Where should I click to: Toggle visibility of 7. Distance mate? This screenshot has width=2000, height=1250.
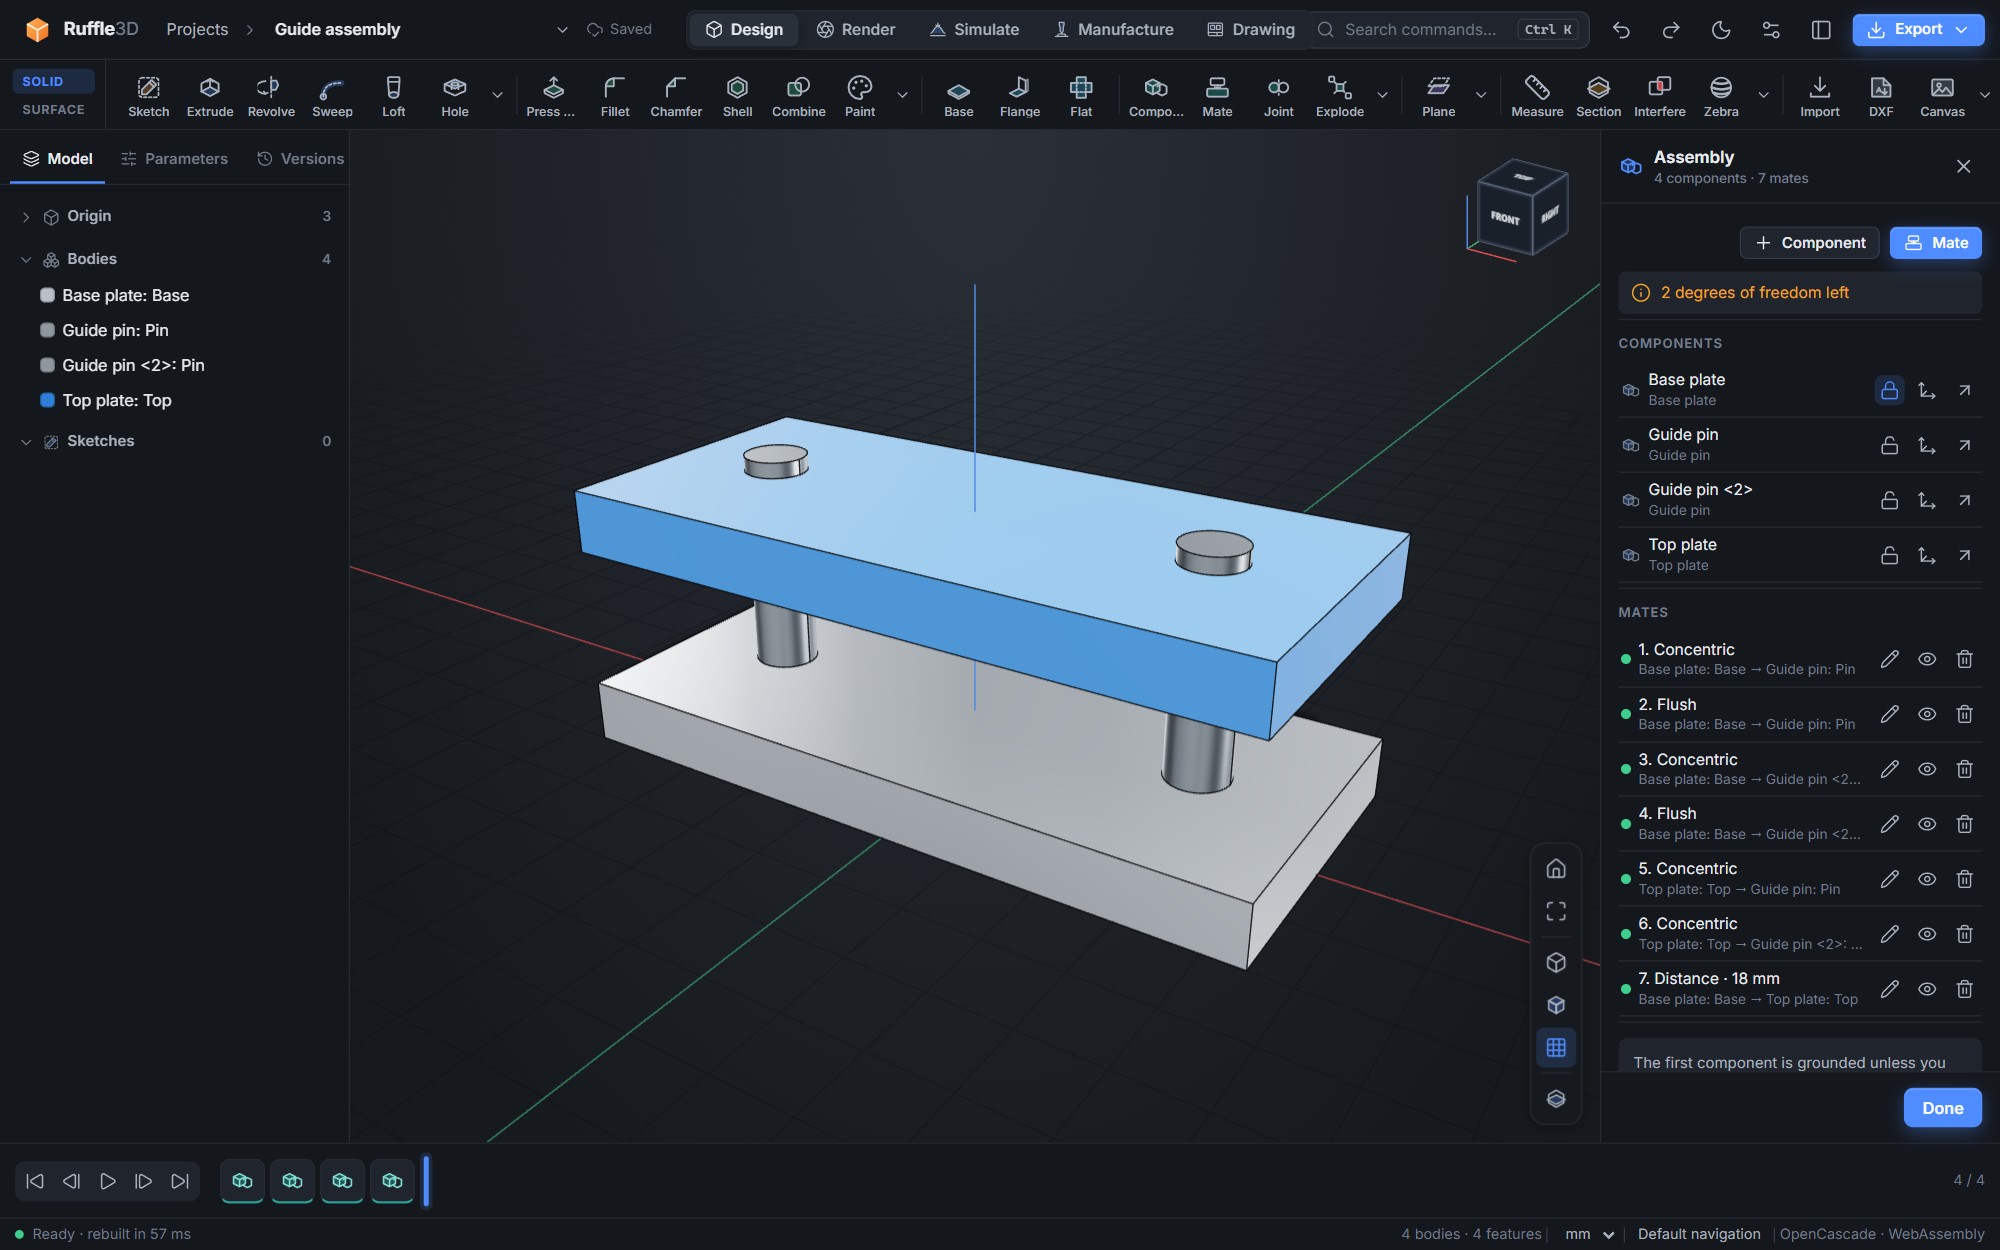[1927, 989]
